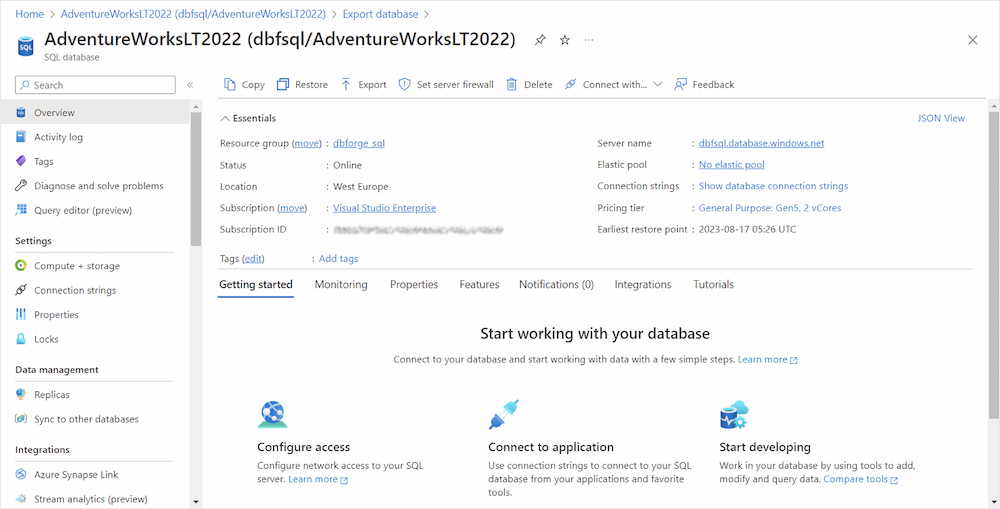Open the Visual Studio Enterprise subscription link

click(385, 208)
